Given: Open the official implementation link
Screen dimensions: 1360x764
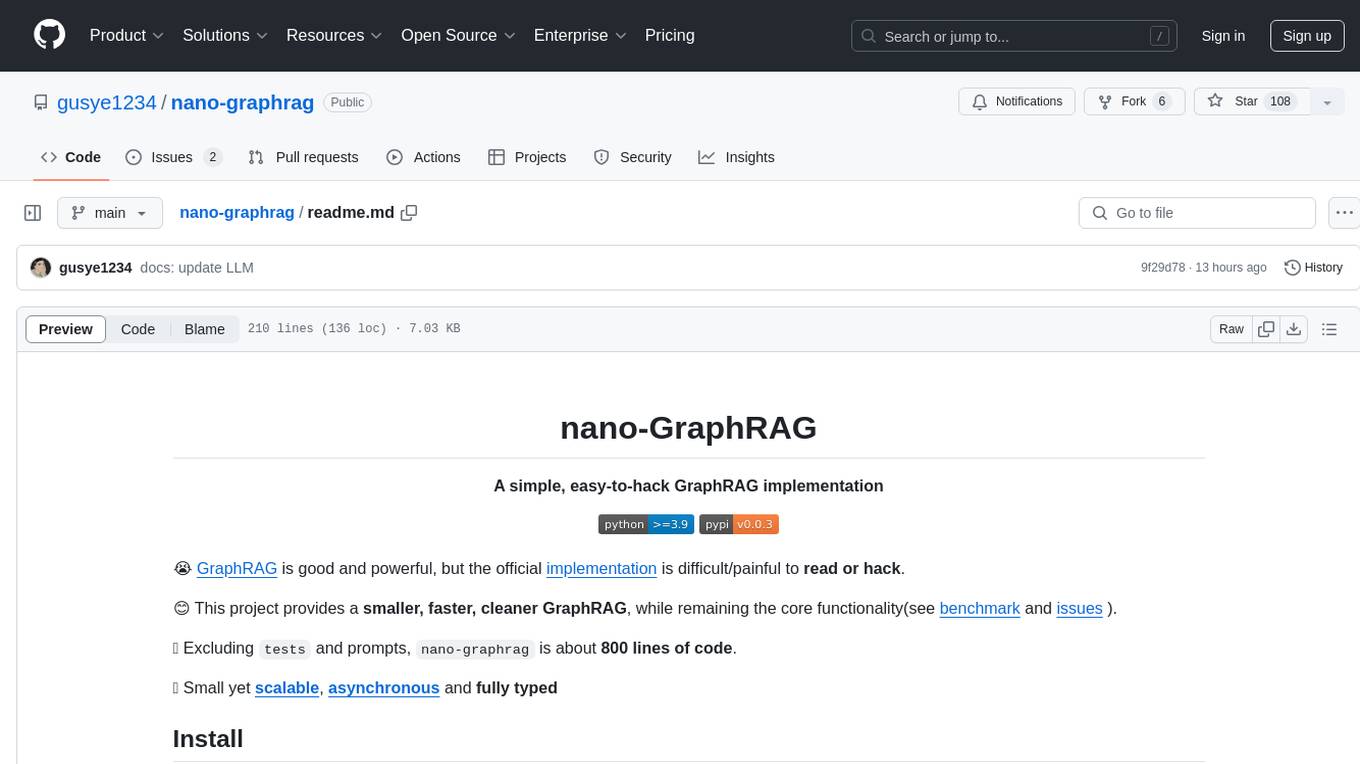Looking at the screenshot, I should (x=601, y=568).
